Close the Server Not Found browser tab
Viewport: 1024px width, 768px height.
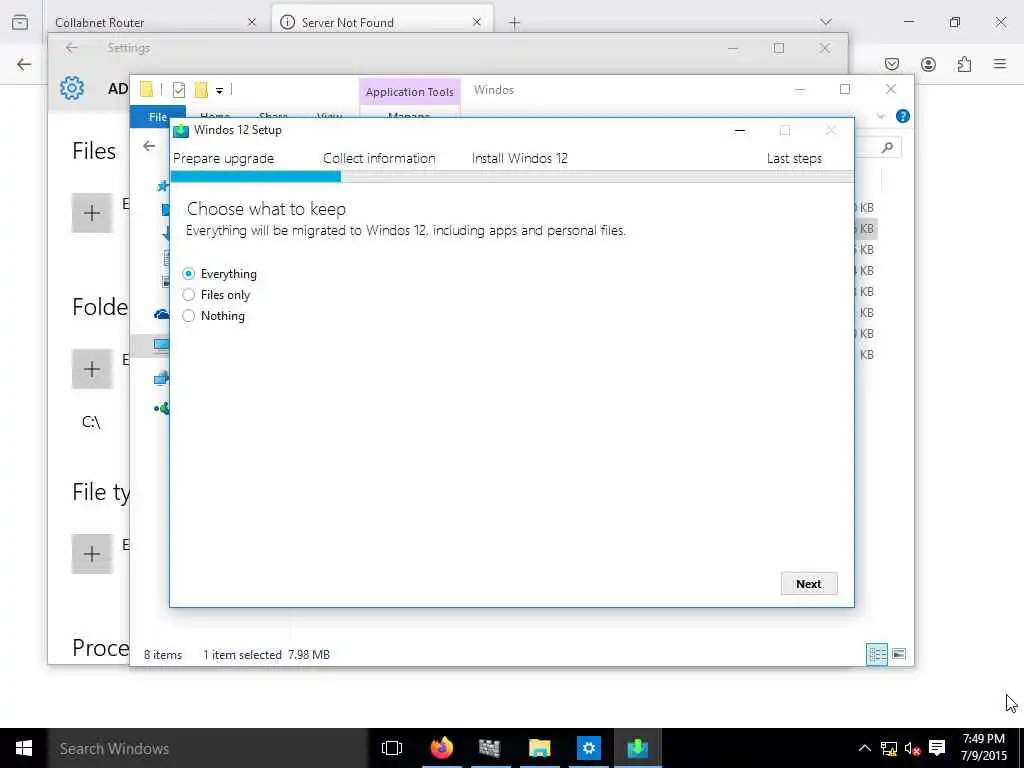coord(477,22)
